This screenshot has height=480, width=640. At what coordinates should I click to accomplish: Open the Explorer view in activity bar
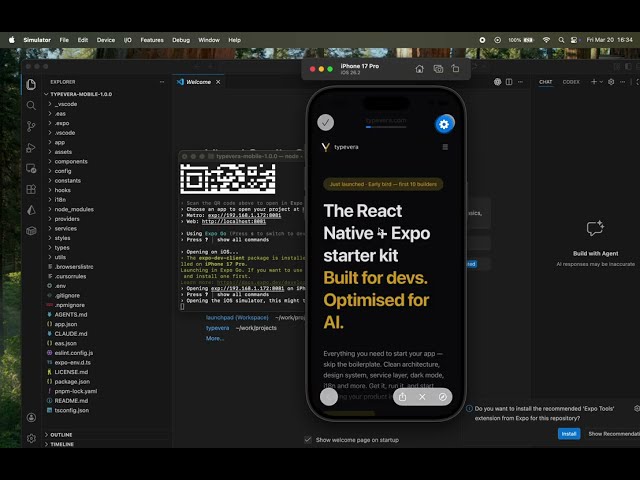click(x=31, y=84)
